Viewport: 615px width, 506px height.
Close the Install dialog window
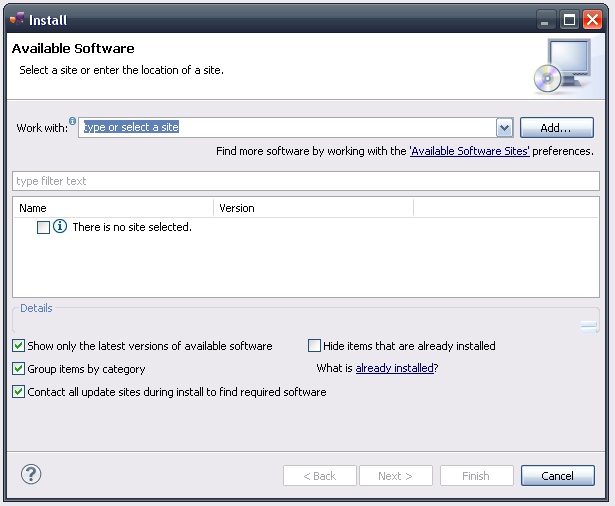[x=592, y=19]
